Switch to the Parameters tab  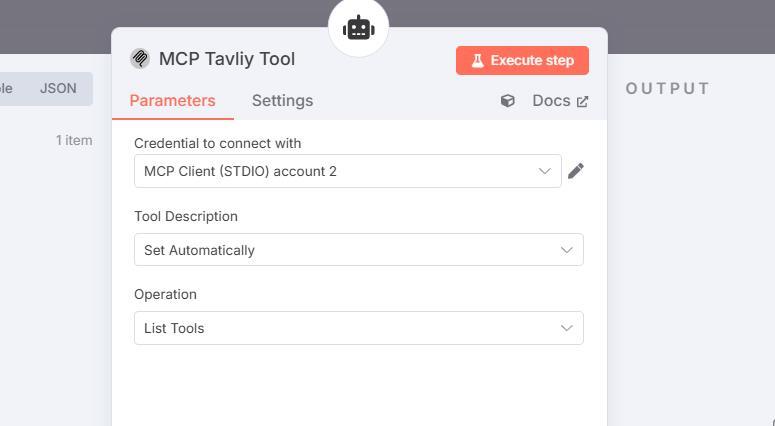click(172, 101)
